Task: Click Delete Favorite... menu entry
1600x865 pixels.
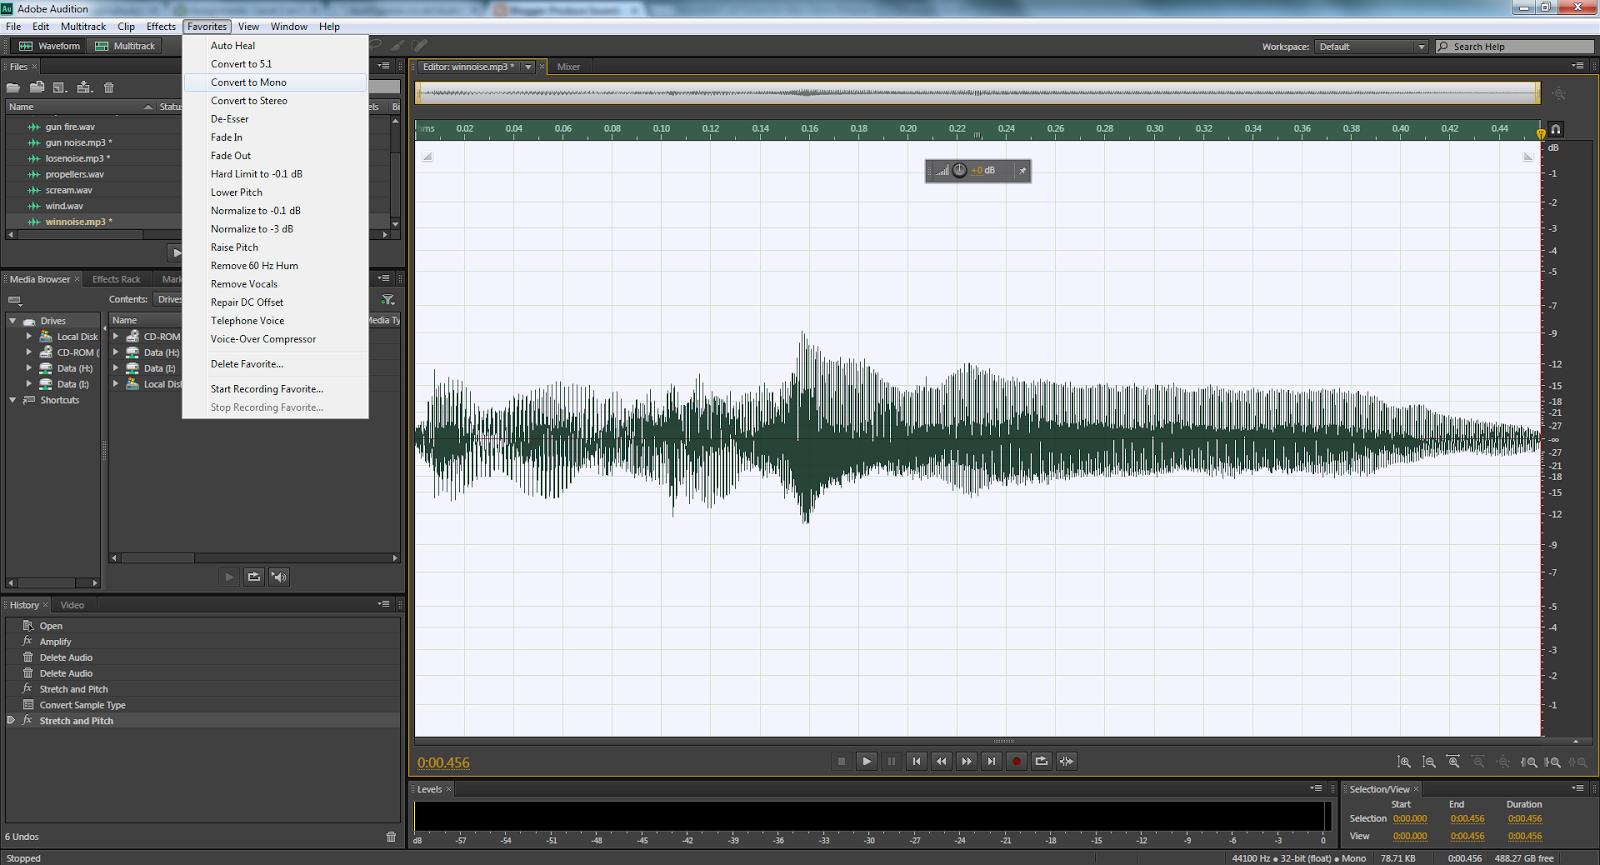Action: 275,364
